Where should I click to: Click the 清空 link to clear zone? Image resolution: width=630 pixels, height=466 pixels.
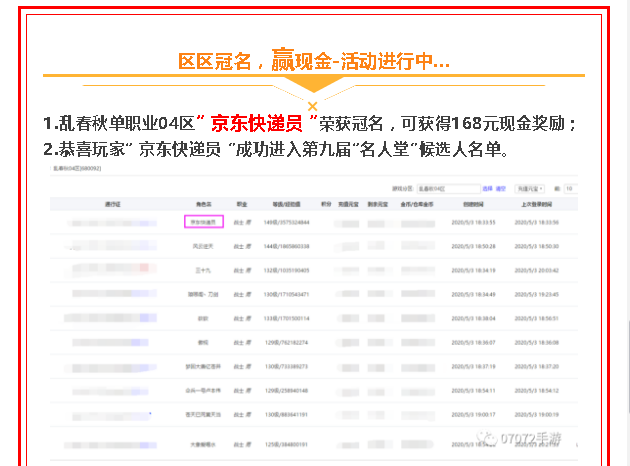point(501,189)
